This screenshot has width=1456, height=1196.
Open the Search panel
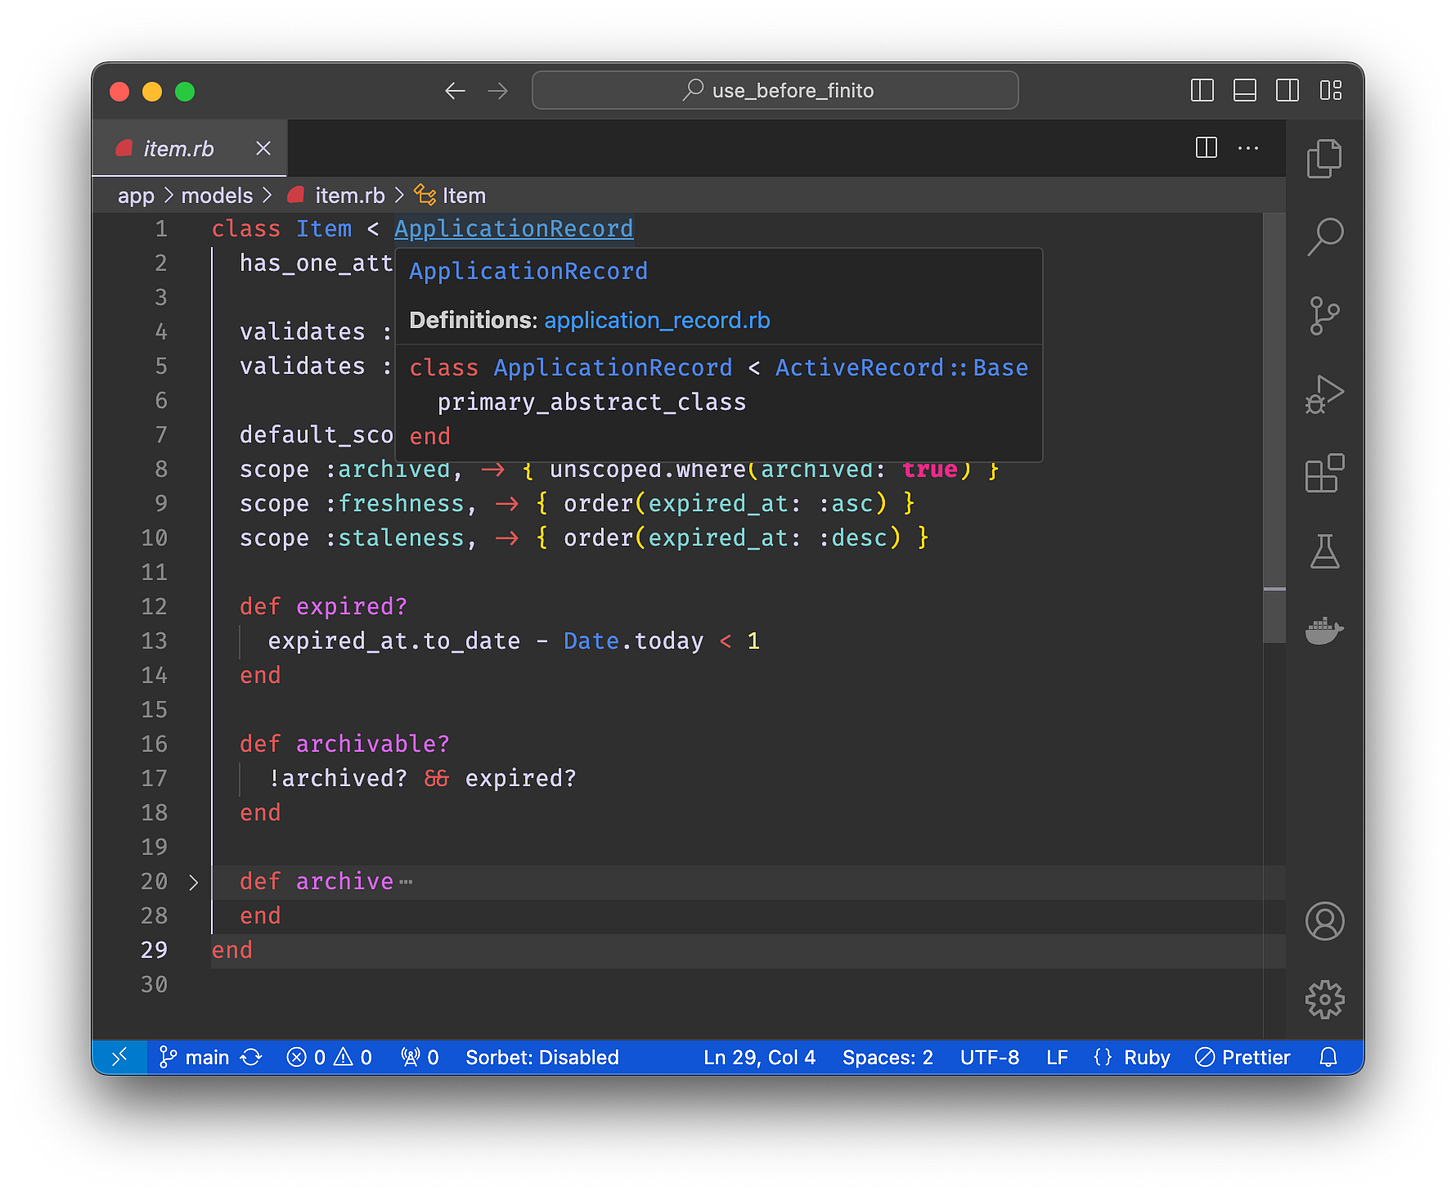point(1324,237)
